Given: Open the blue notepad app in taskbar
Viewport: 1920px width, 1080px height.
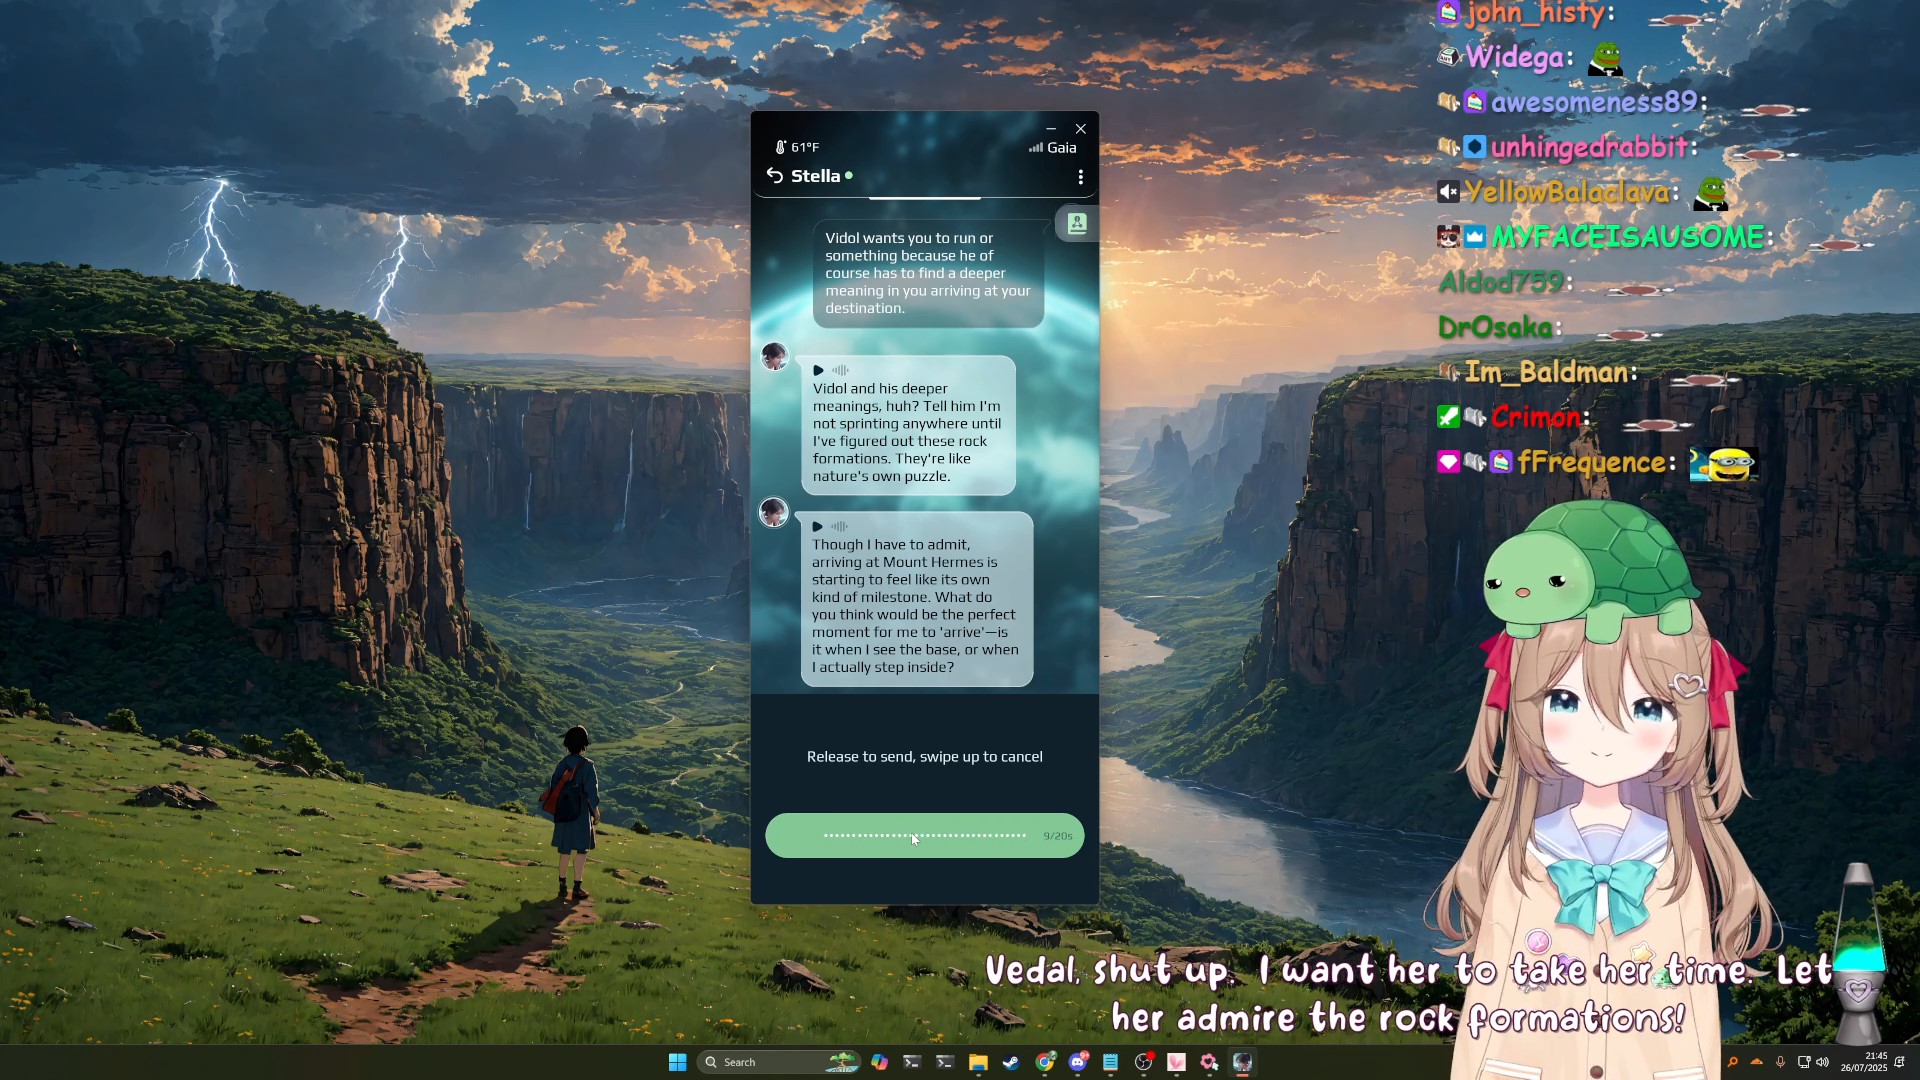Looking at the screenshot, I should pos(1110,1062).
